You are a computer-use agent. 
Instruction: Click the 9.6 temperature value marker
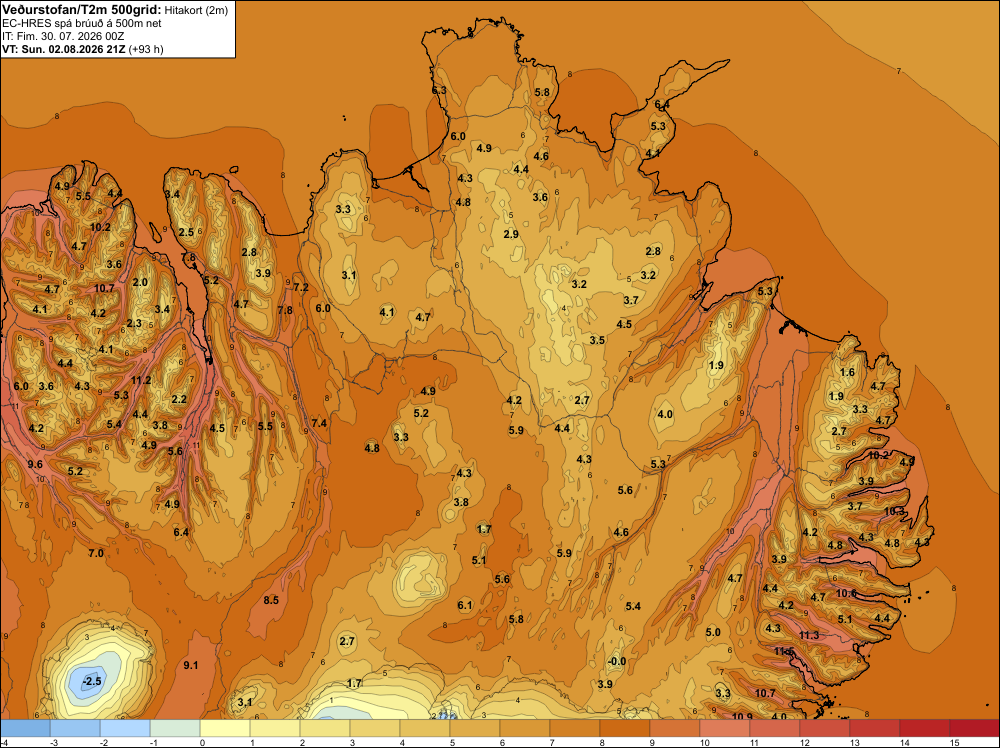tap(35, 464)
